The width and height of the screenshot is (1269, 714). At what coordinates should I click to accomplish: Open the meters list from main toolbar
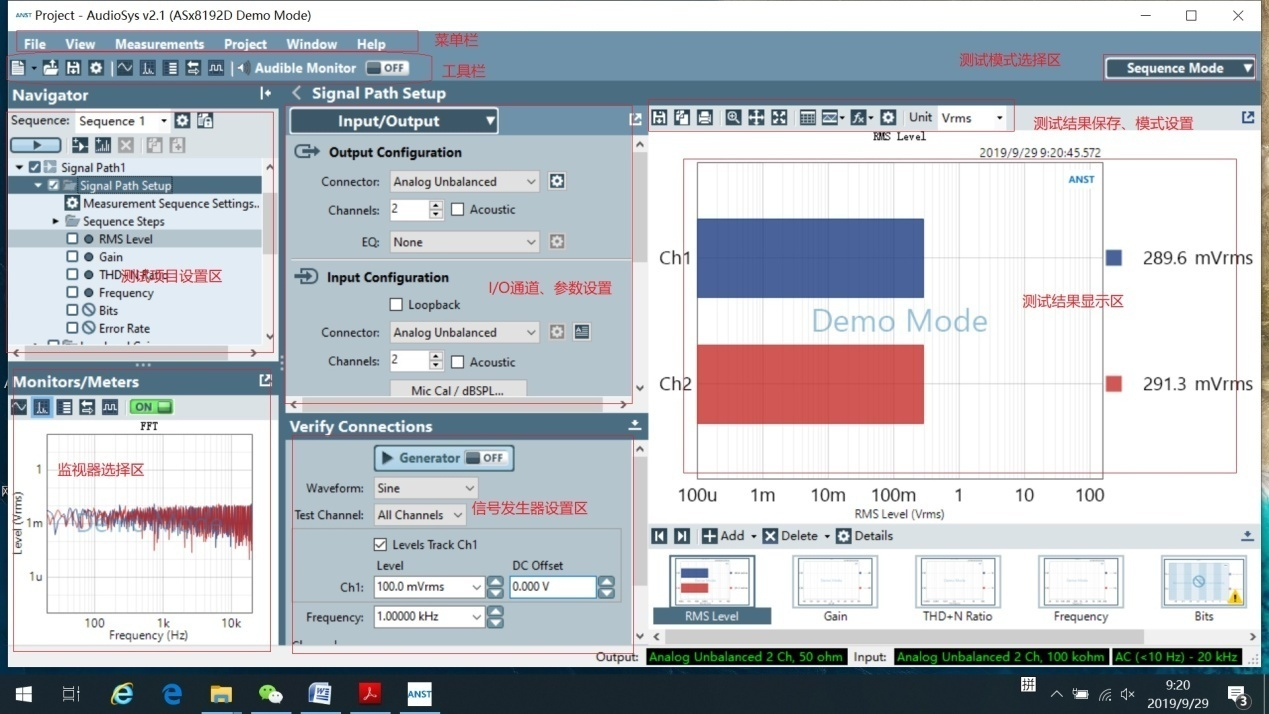(171, 68)
